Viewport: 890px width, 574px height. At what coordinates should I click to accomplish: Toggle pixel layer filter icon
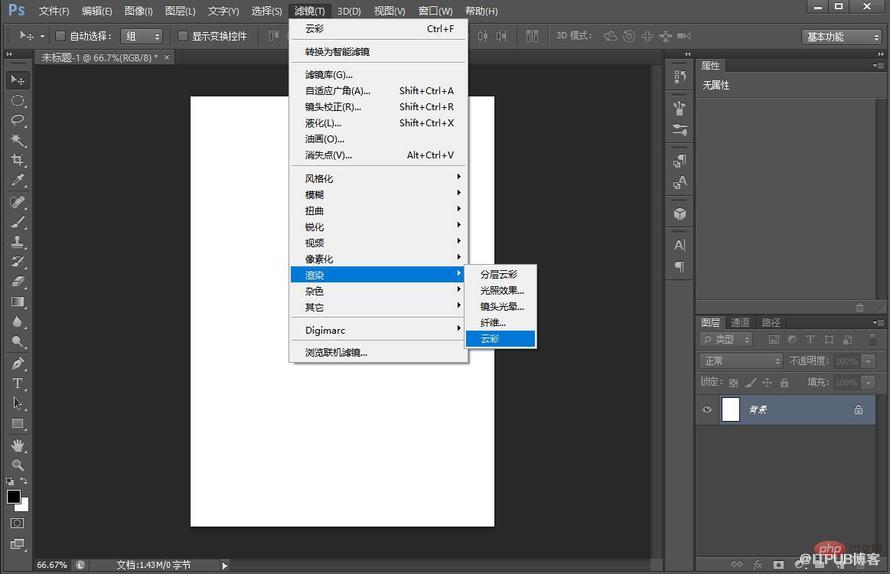pyautogui.click(x=773, y=340)
